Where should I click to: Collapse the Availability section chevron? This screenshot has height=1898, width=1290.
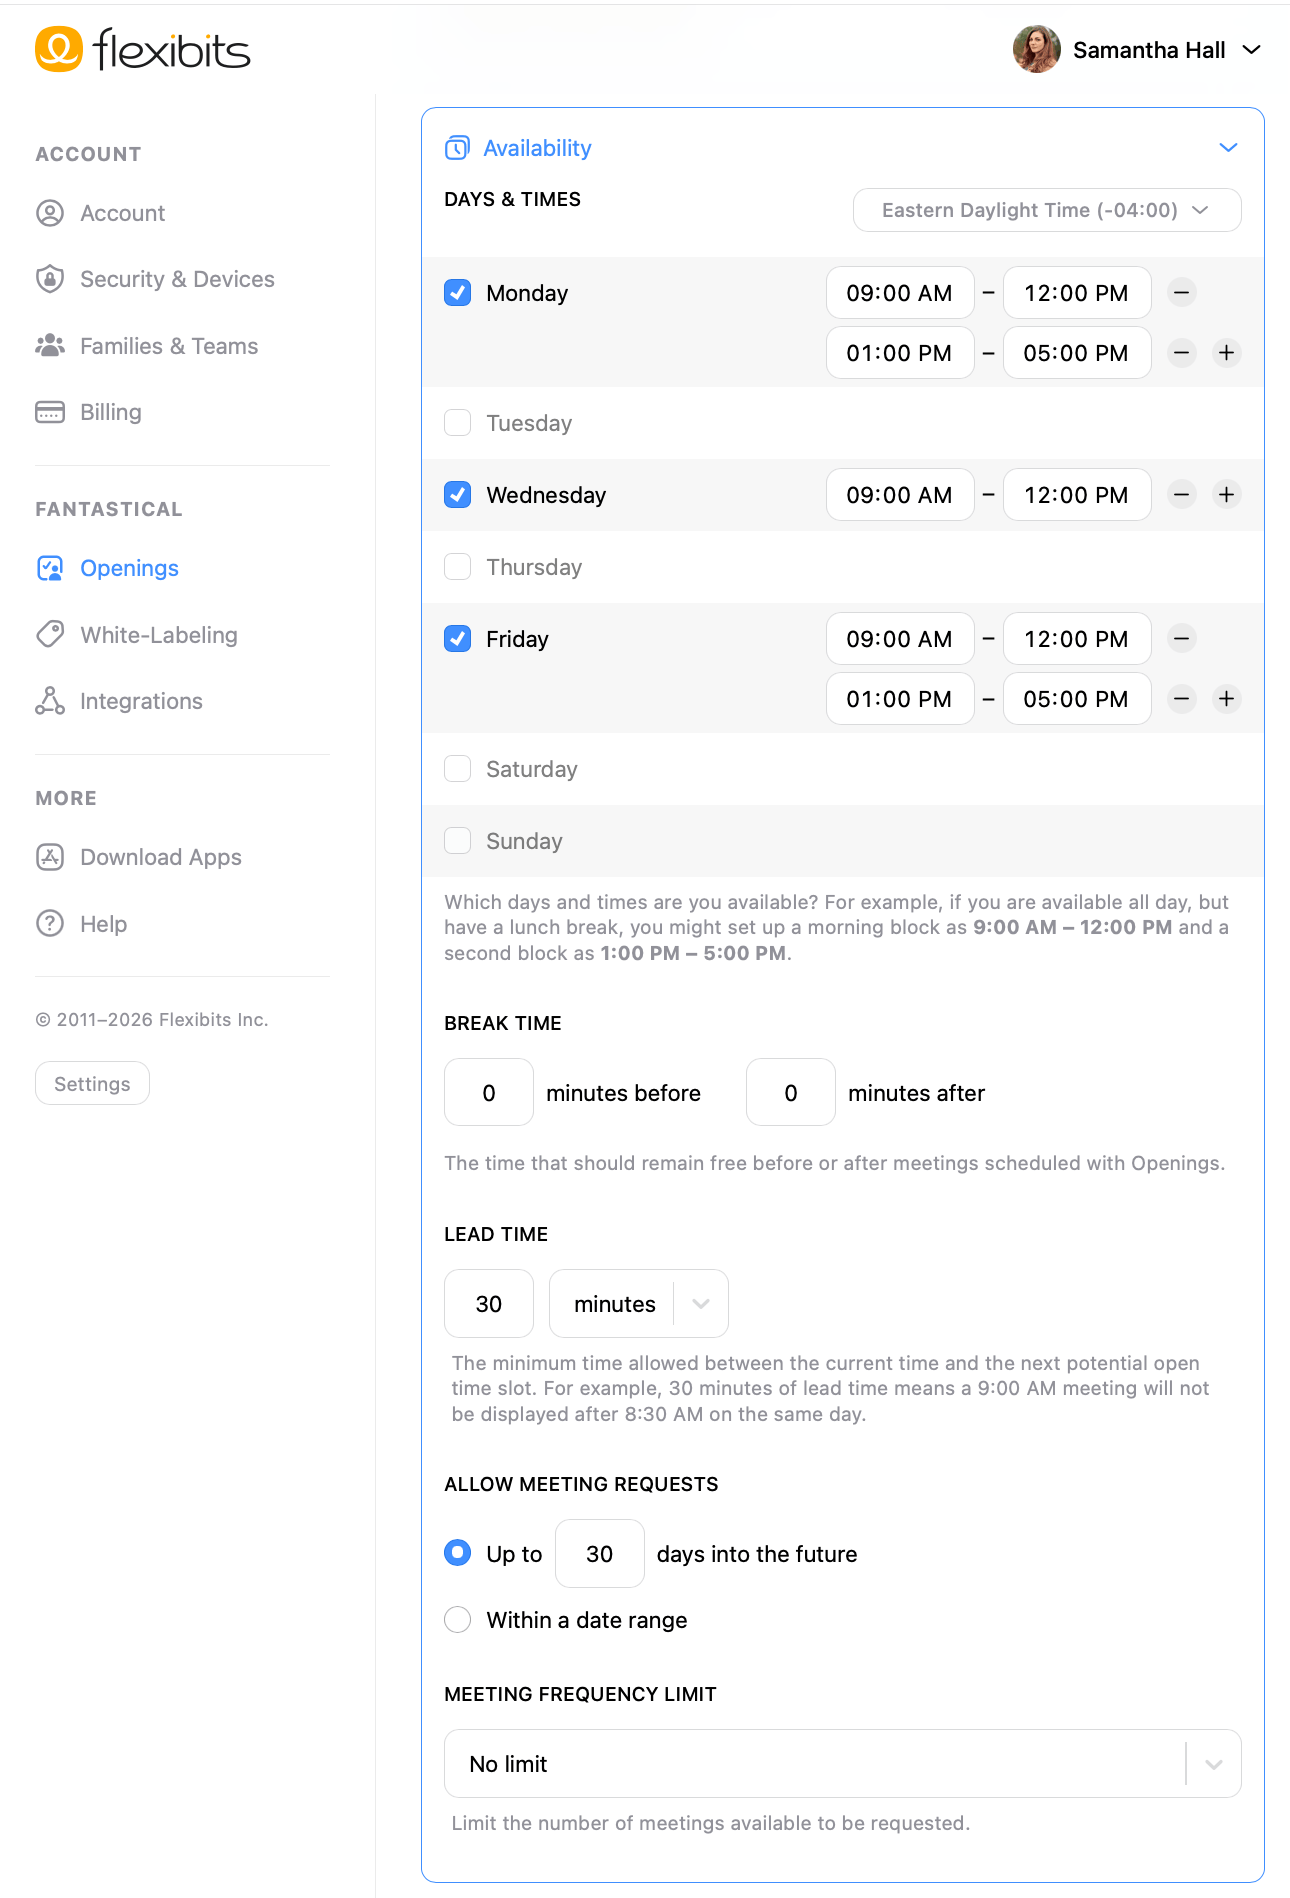(x=1228, y=148)
